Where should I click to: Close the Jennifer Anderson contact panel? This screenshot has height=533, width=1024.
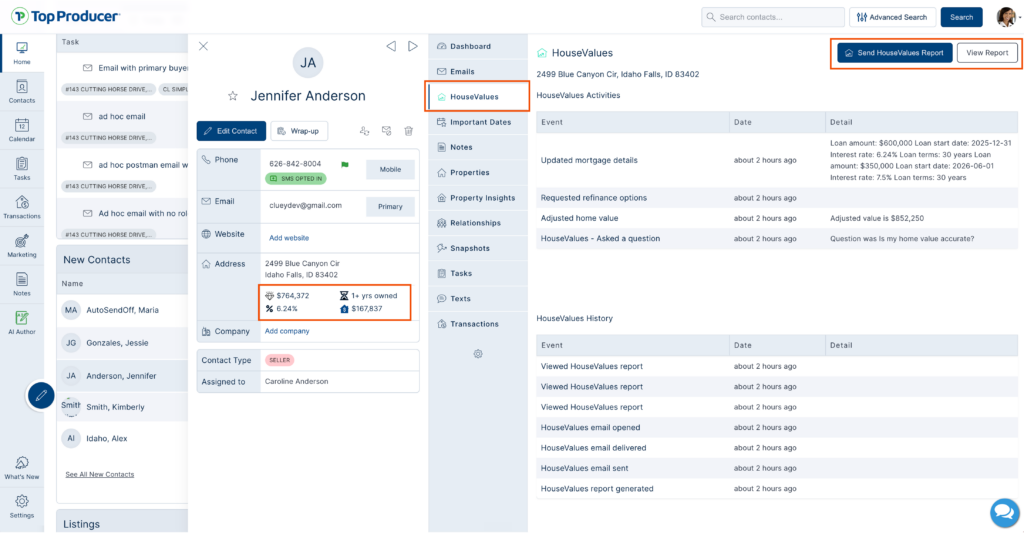pos(204,46)
